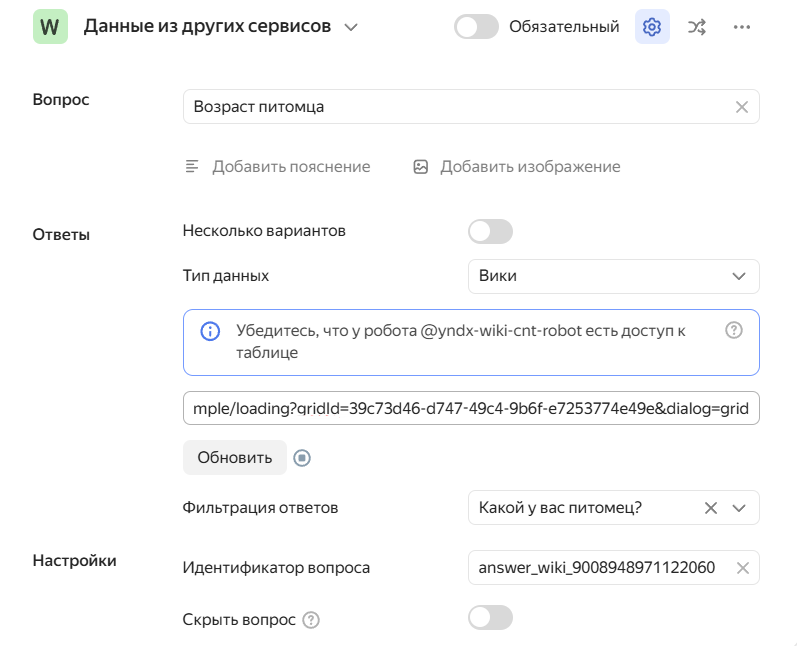The image size is (797, 646).
Task: Expand the Данные из других сервисов type dropdown
Action: pos(350,27)
